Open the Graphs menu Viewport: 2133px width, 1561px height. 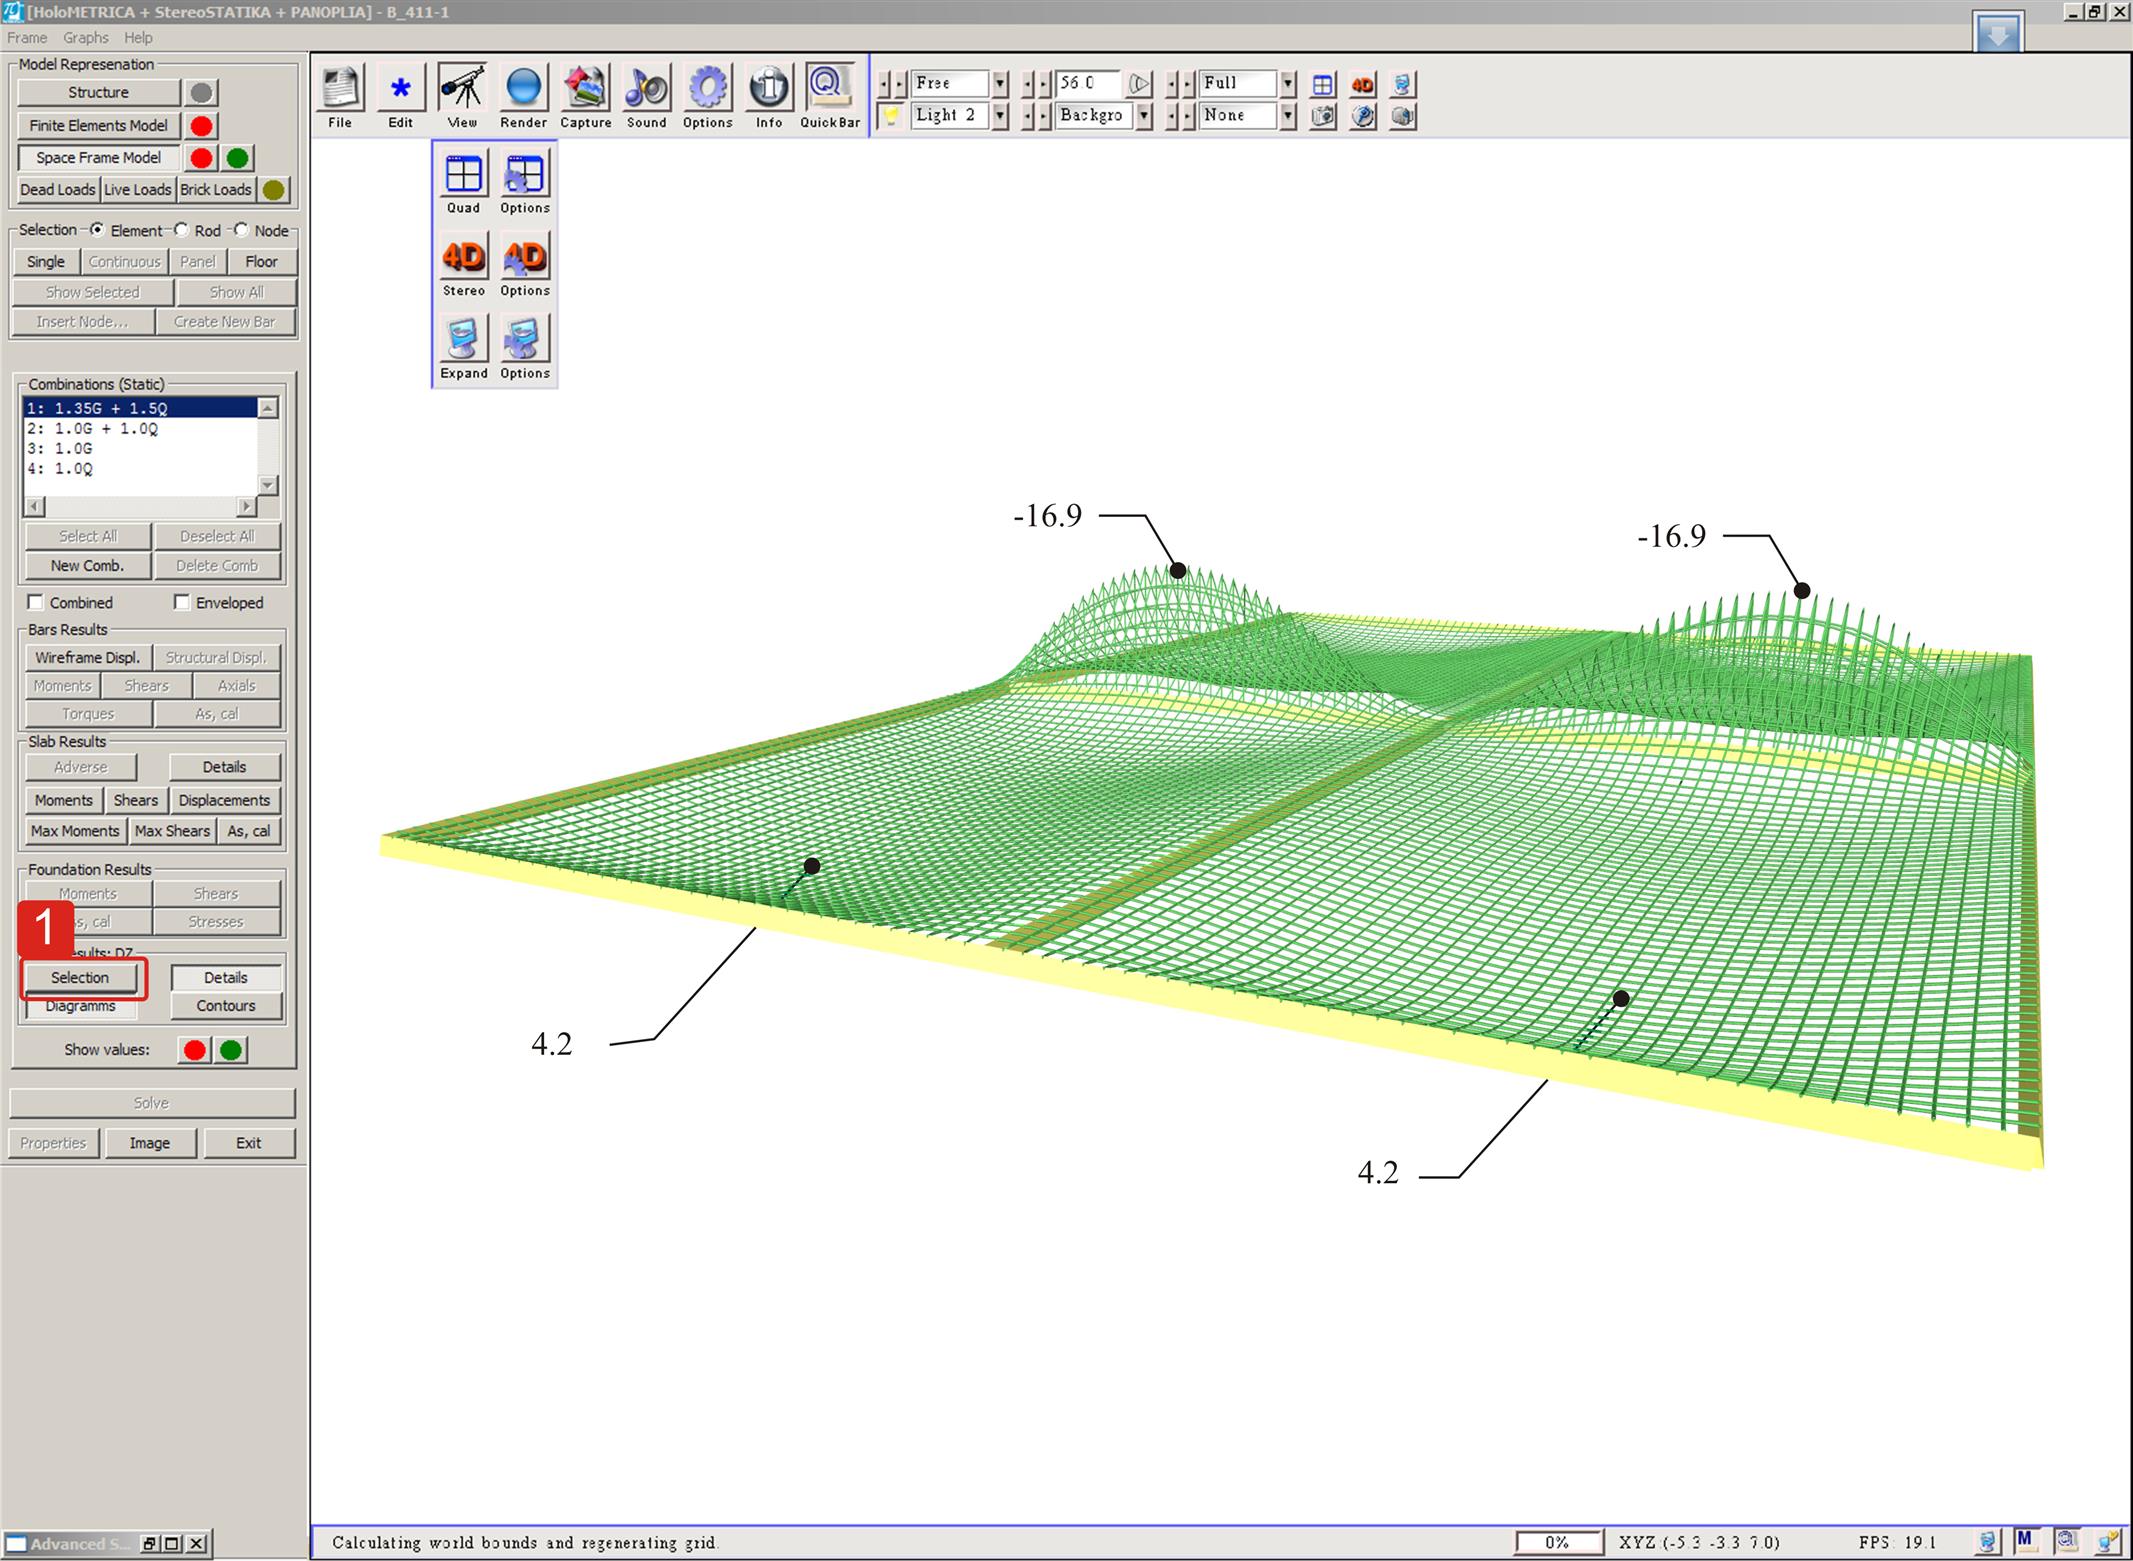point(85,38)
